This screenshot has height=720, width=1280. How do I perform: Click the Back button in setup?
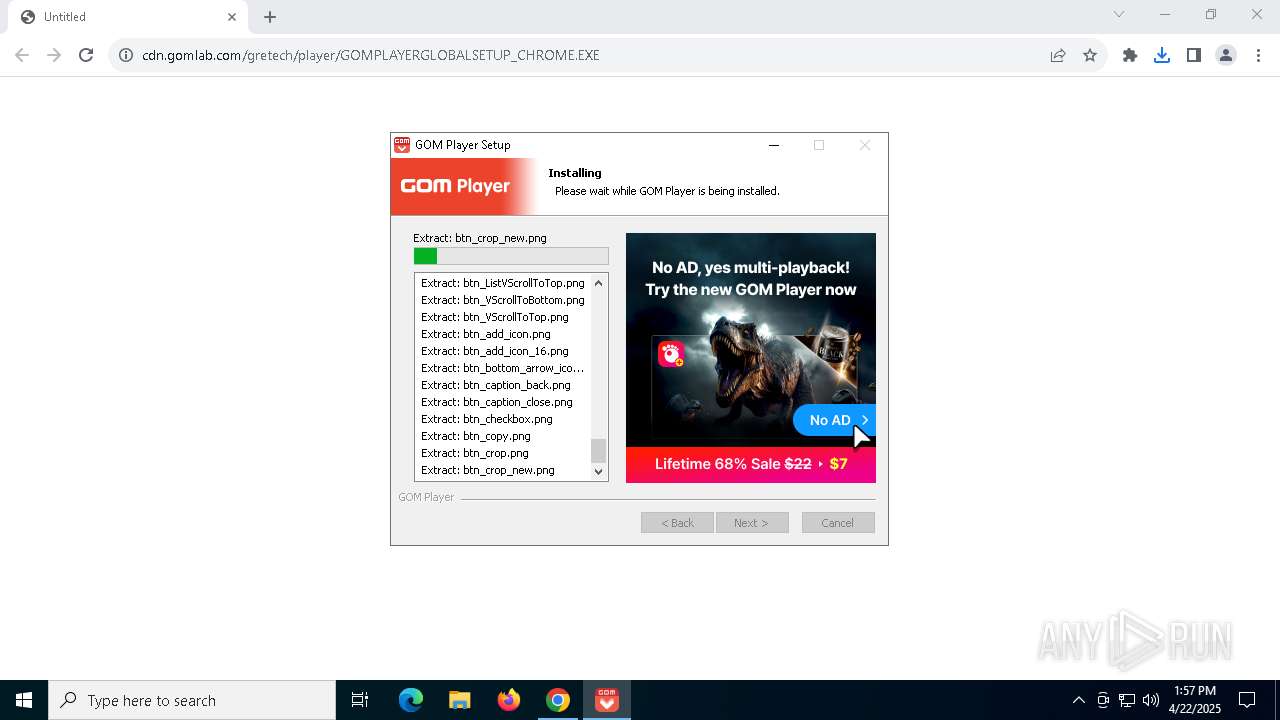pyautogui.click(x=677, y=523)
